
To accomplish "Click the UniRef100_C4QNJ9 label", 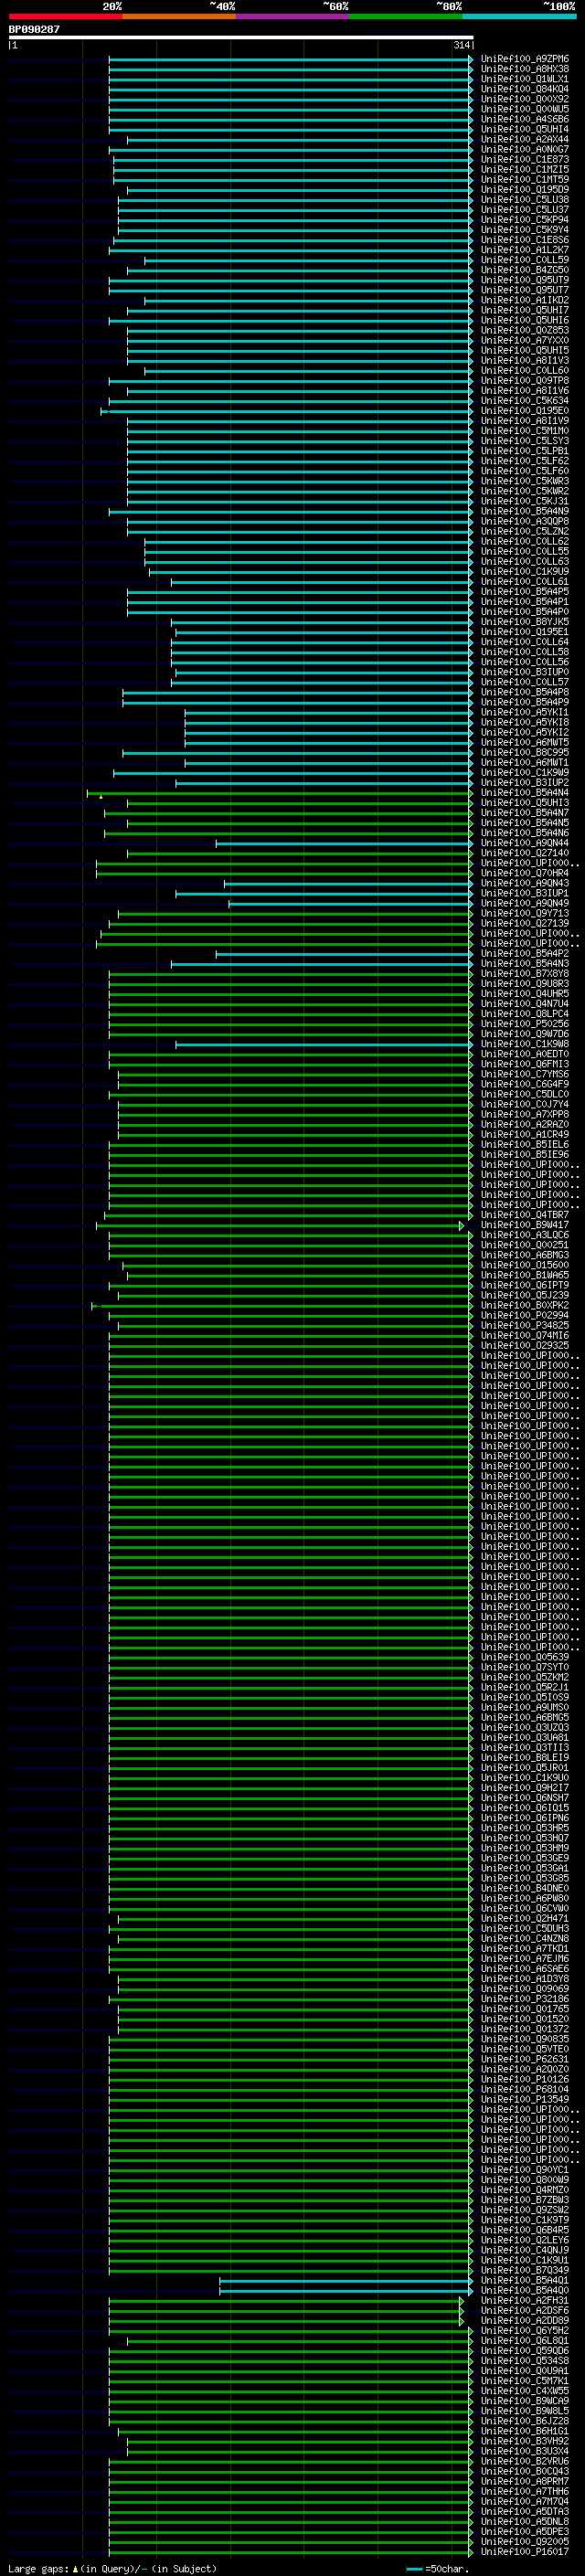I will (525, 2251).
